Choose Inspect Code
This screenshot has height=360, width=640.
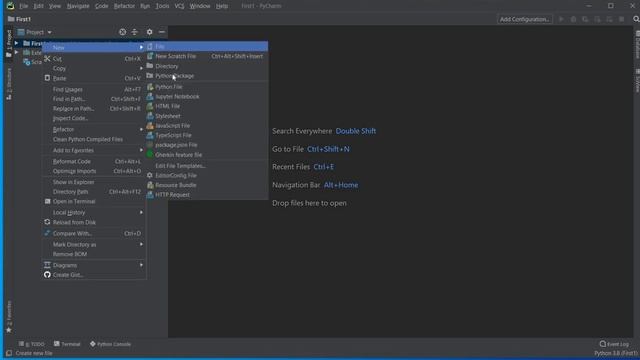click(x=94, y=118)
